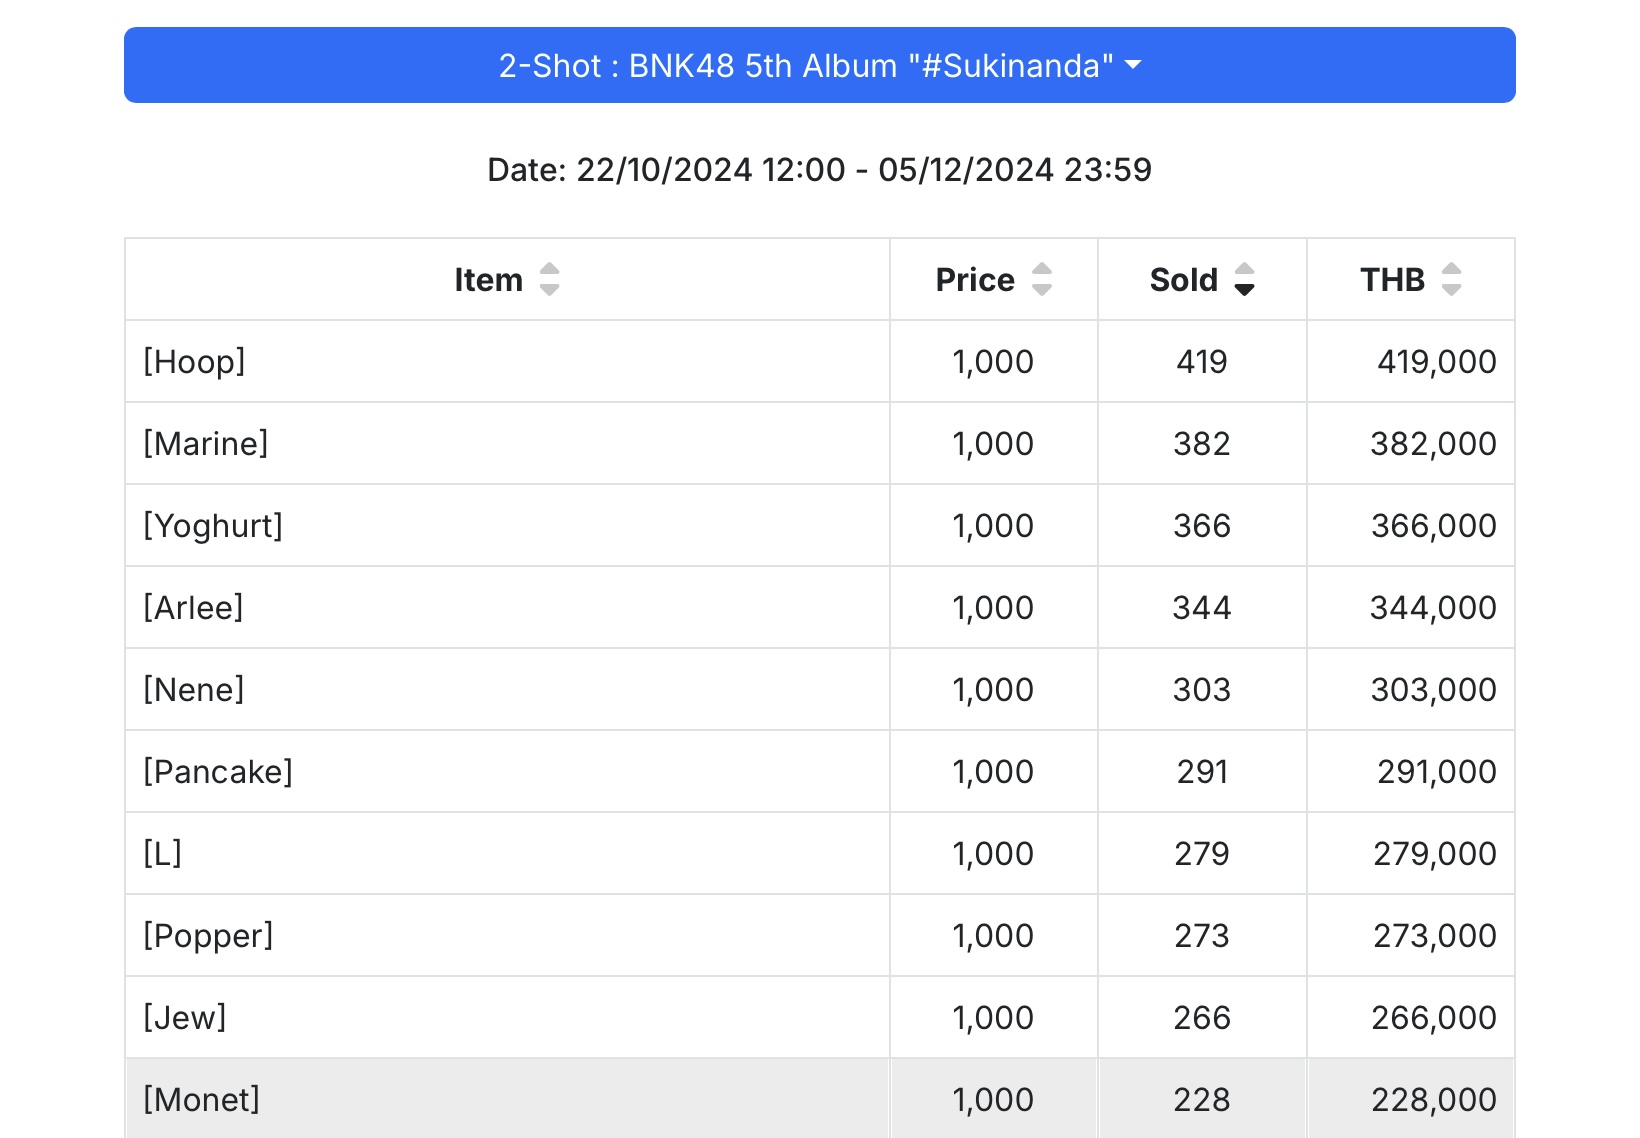
Task: Select the [Hoop] row
Action: tap(820, 361)
